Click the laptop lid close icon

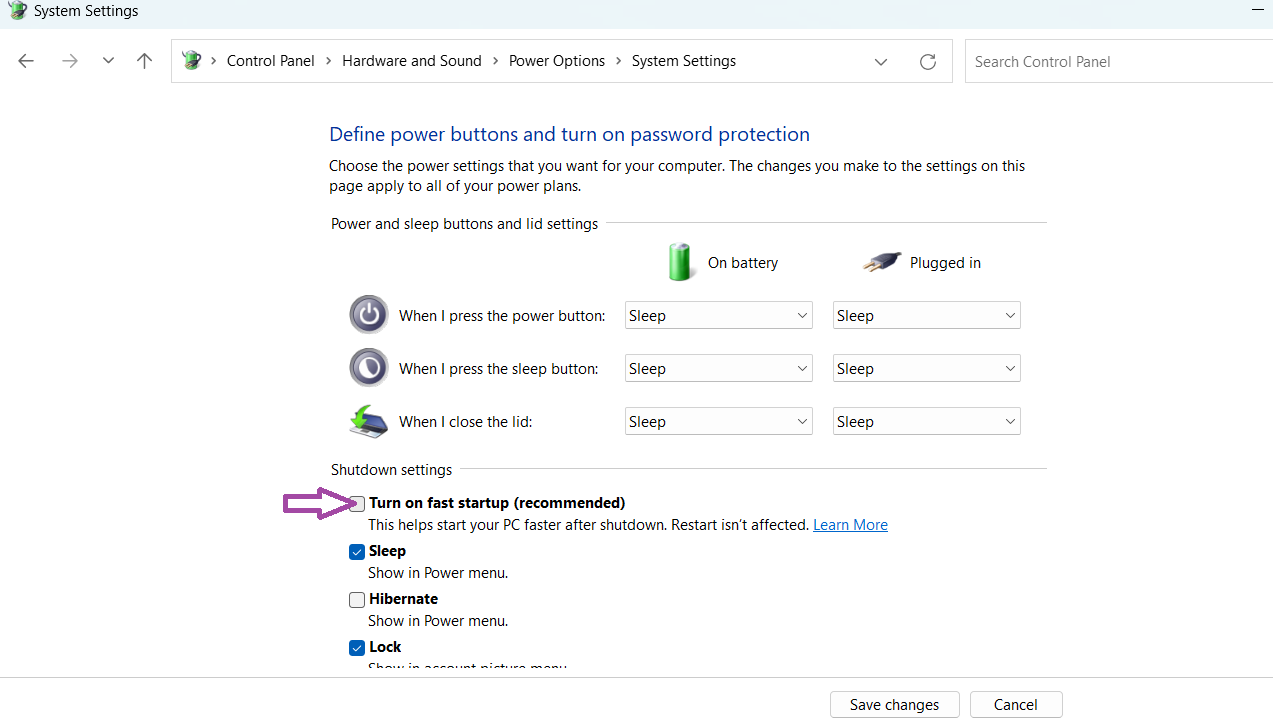tap(368, 421)
